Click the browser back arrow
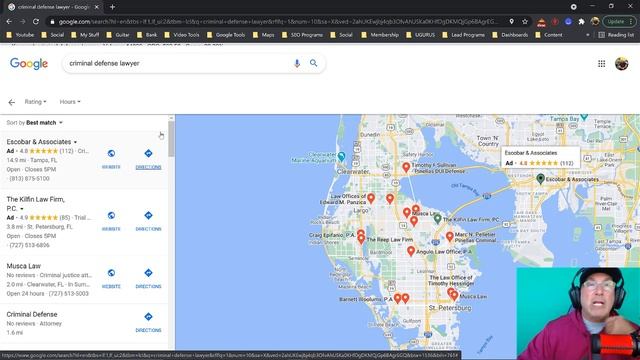The width and height of the screenshot is (640, 360). tap(9, 22)
